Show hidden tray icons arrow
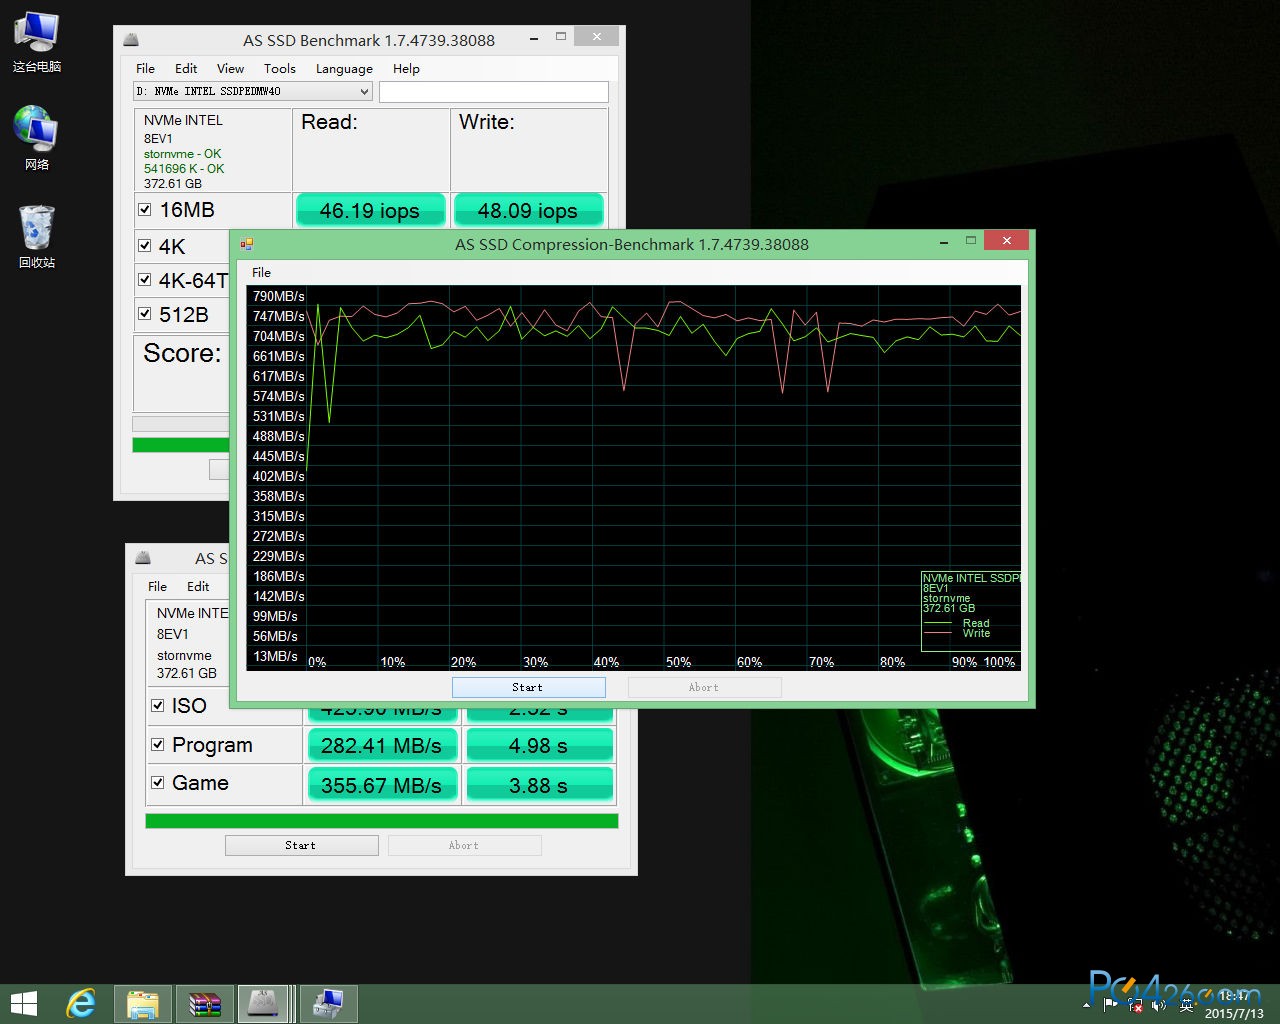The height and width of the screenshot is (1024, 1280). click(x=1087, y=1004)
